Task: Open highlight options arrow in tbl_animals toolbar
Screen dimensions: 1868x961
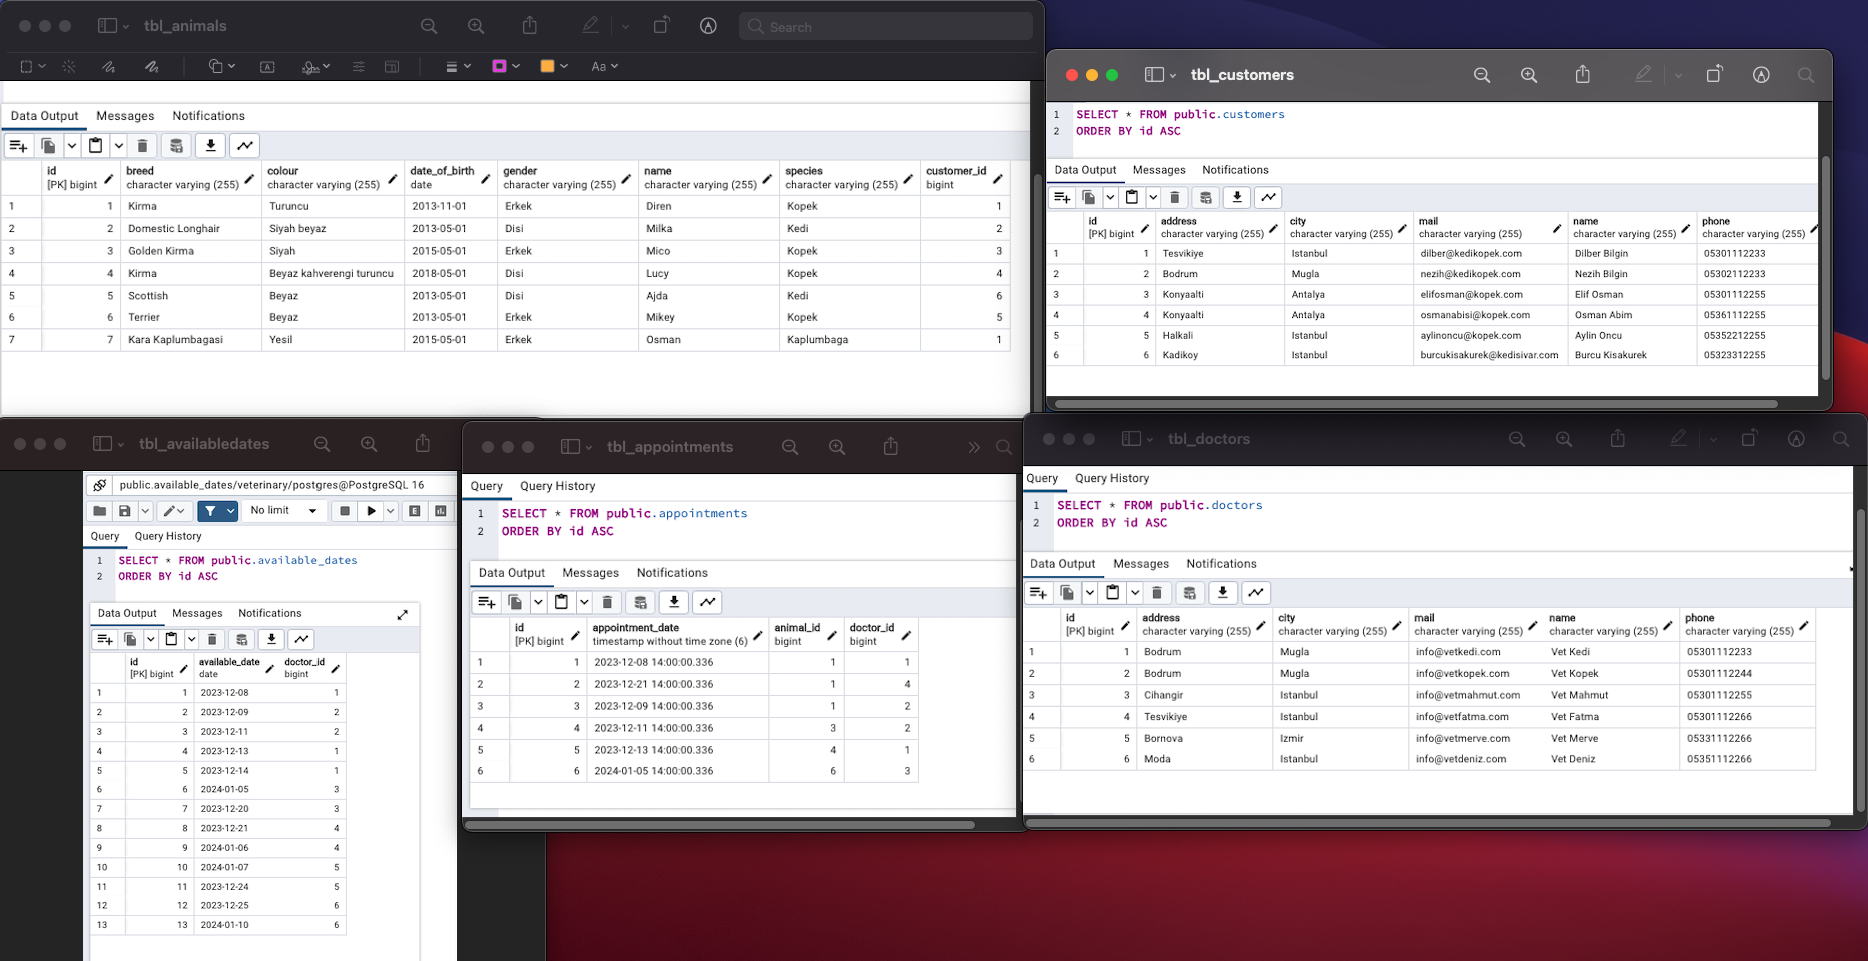Action: (625, 26)
